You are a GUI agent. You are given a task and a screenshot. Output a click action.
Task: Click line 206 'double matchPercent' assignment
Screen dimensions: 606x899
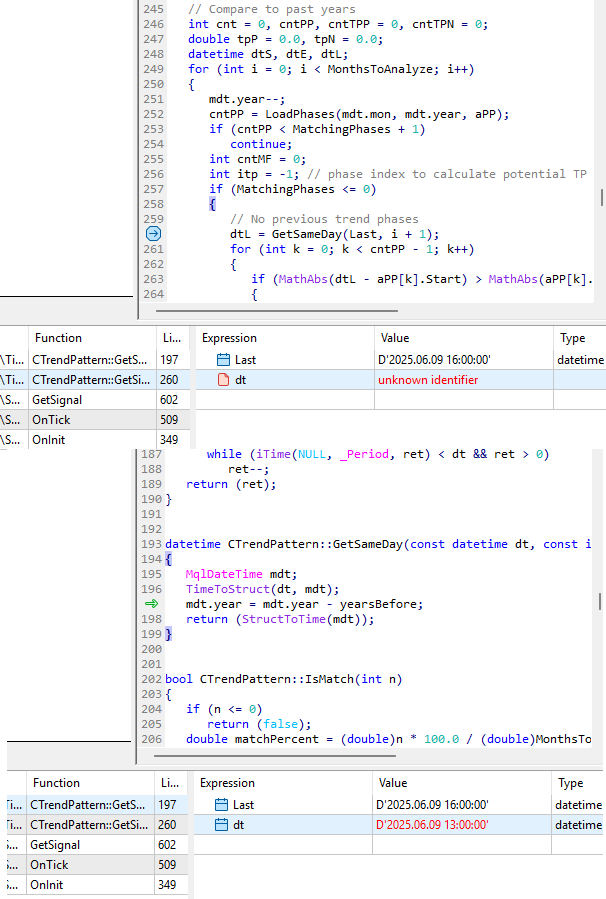click(388, 739)
